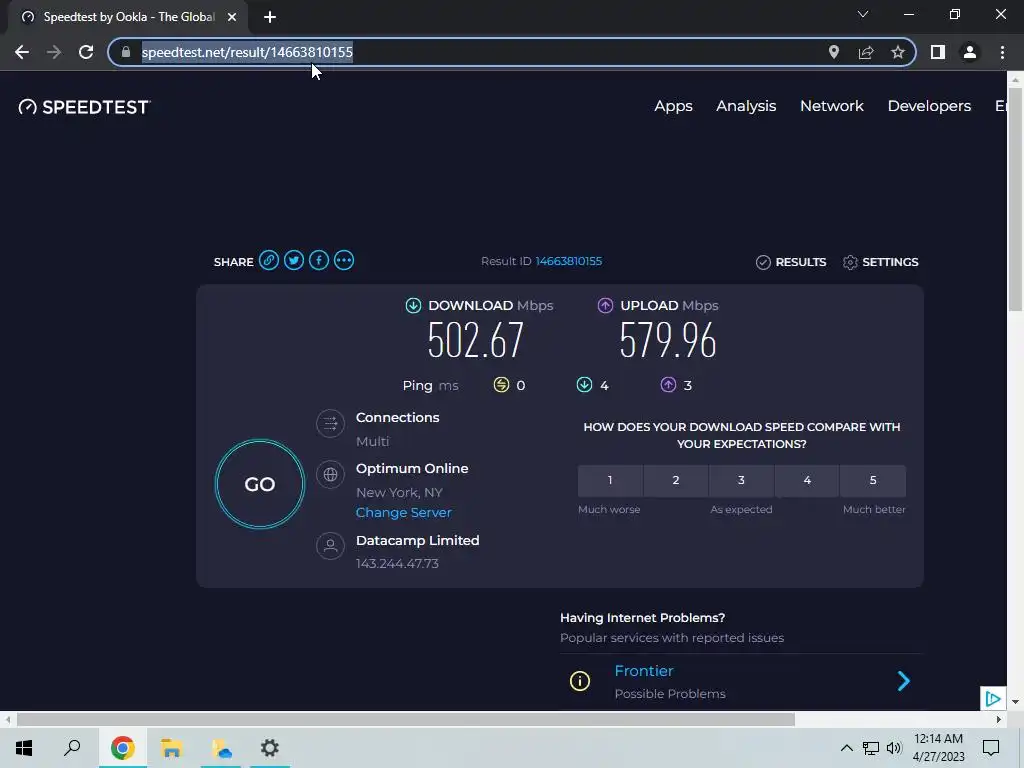Open the AdChoices icon
This screenshot has height=768, width=1024.
(x=993, y=699)
